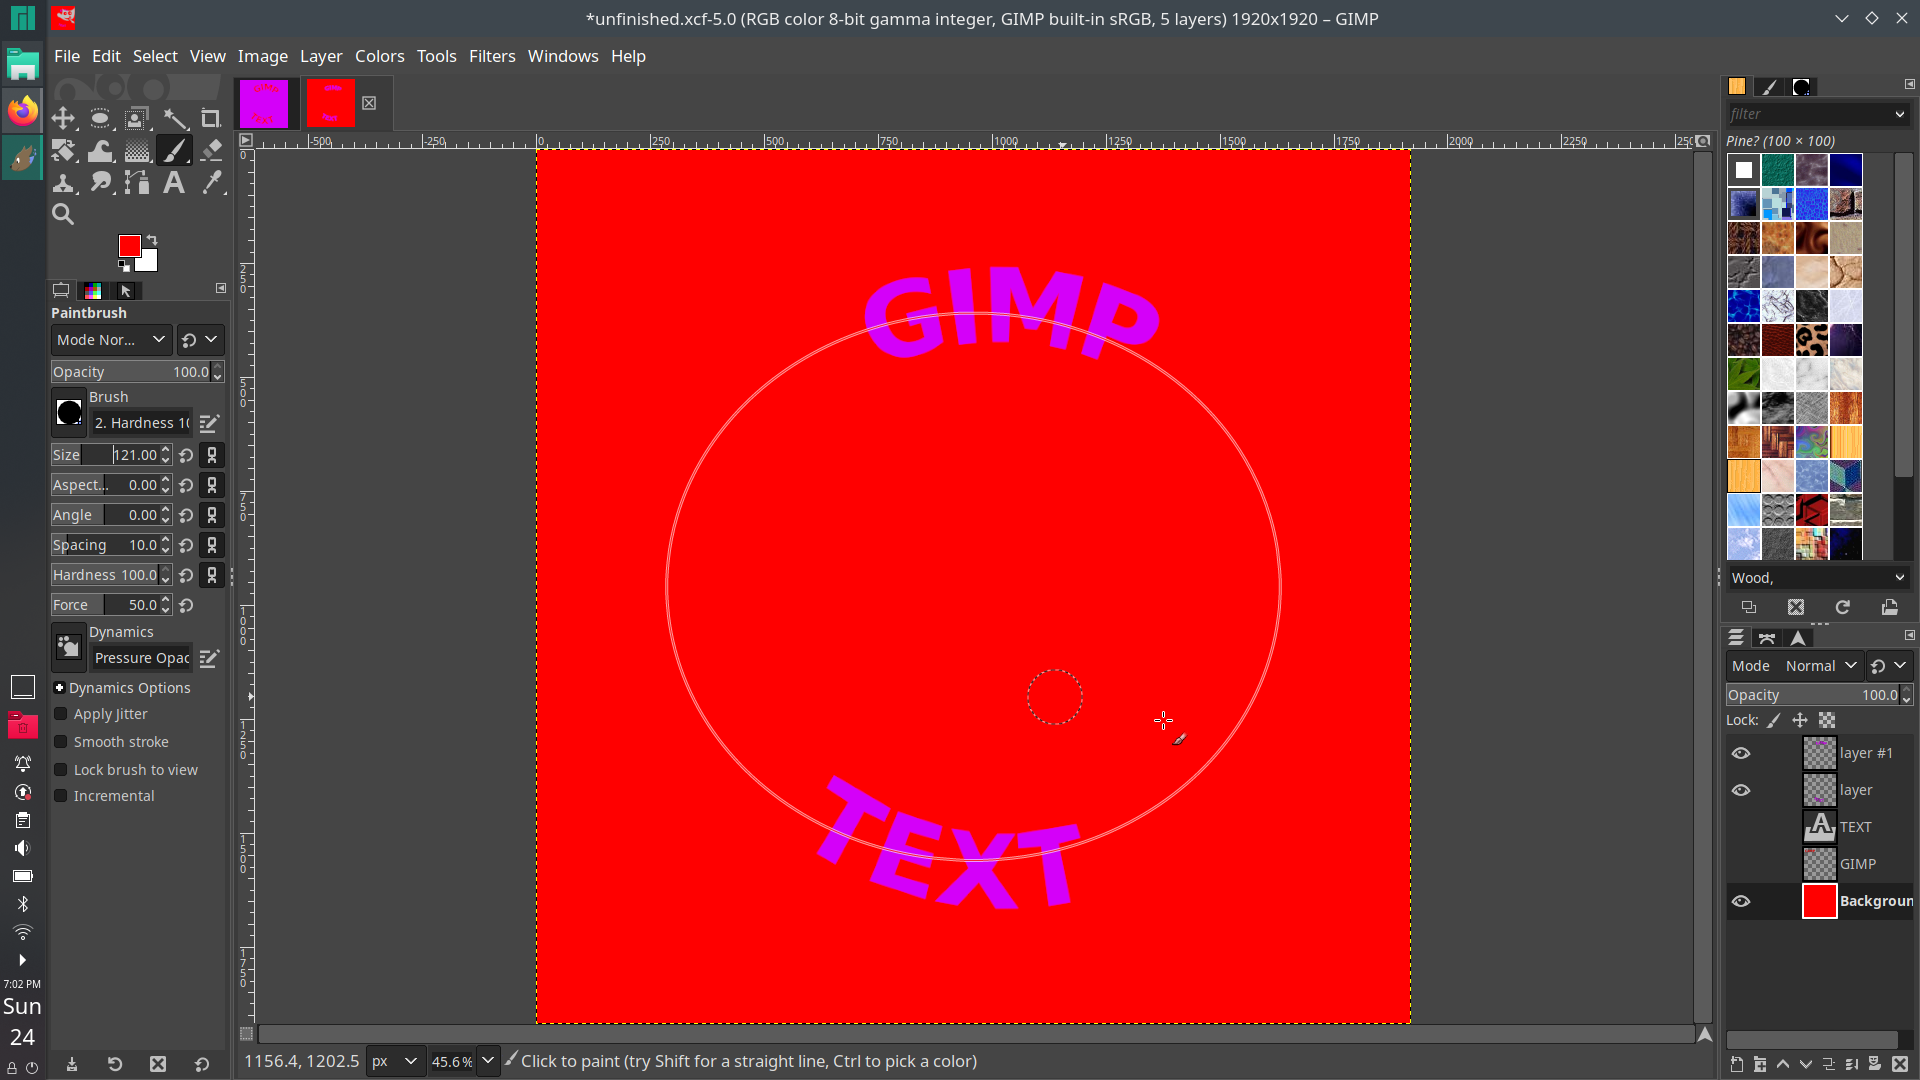Refresh the patterns list
Viewport: 1920px width, 1080px height.
pos(1843,607)
